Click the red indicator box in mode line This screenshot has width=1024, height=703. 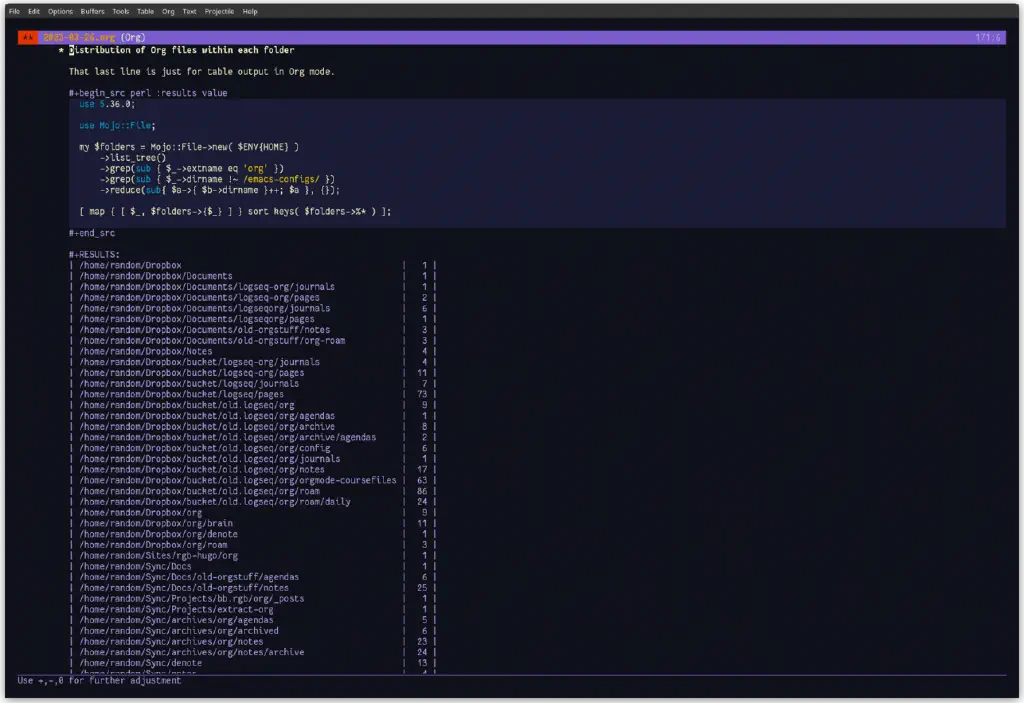point(27,37)
